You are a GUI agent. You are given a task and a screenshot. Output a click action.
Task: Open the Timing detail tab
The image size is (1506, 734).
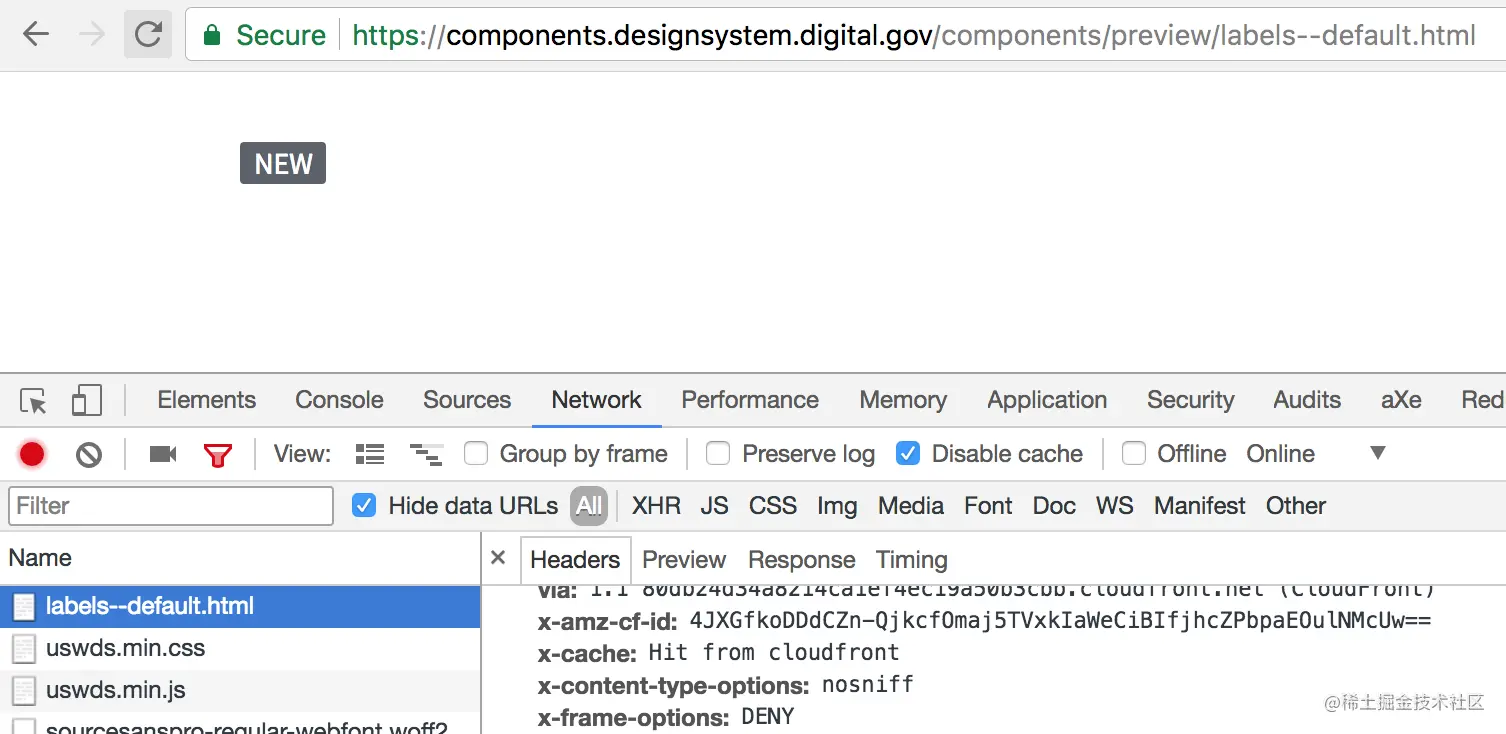912,560
